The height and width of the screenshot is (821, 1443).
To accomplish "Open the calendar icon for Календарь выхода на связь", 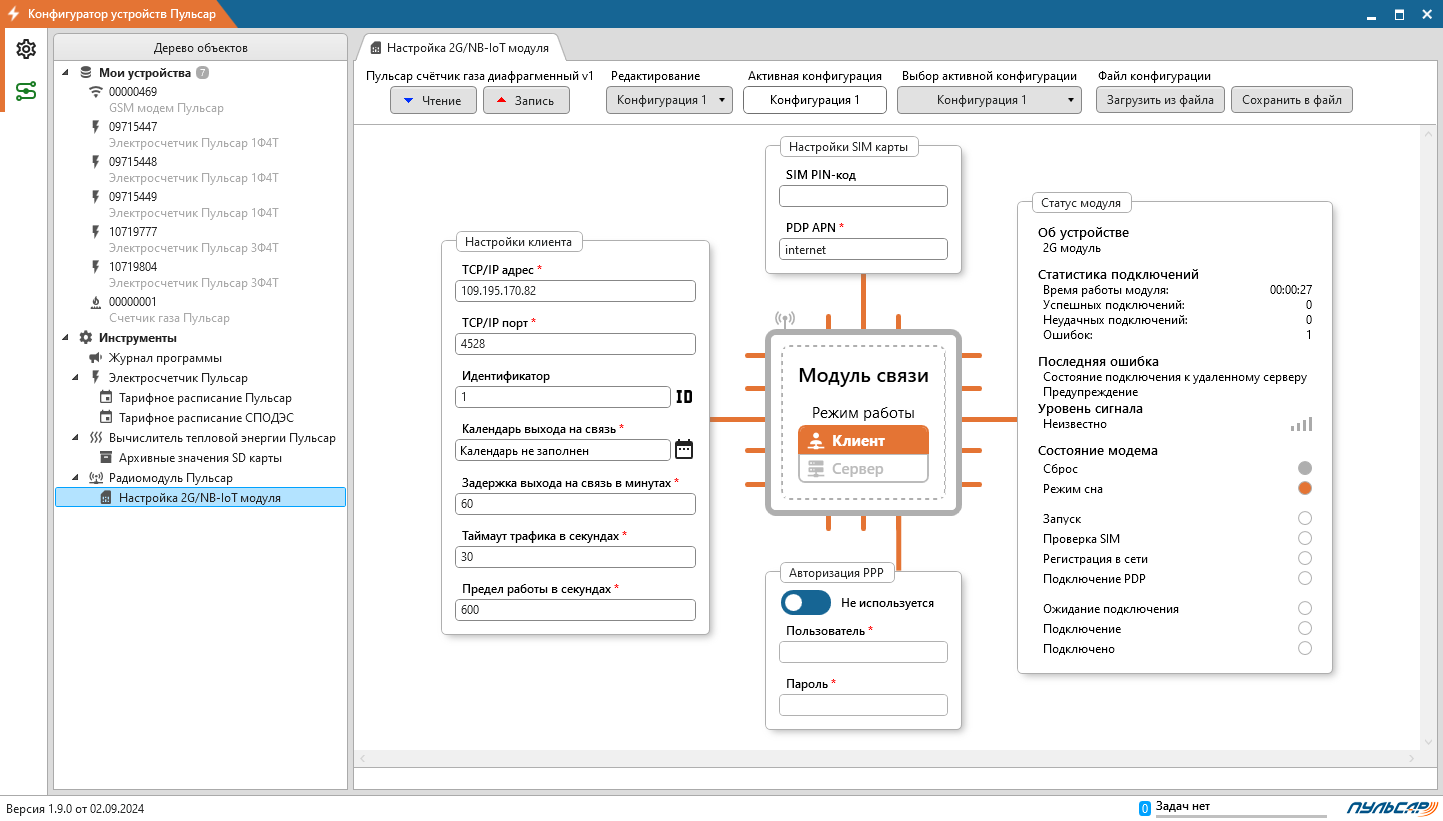I will point(684,449).
